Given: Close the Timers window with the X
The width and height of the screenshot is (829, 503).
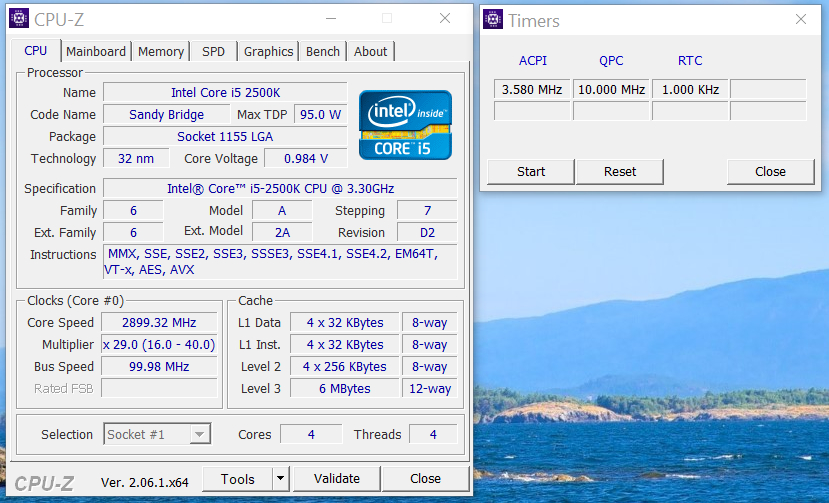Looking at the screenshot, I should click(800, 20).
